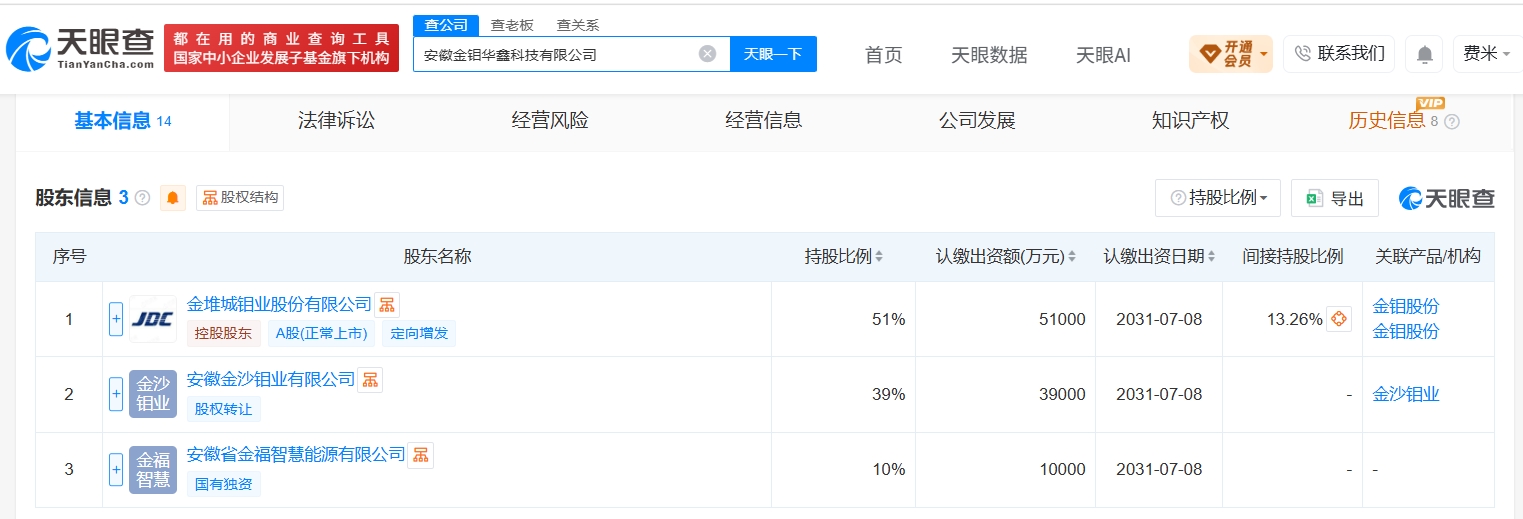Screen dimensions: 1523x519
Task: Clear the search box with the X icon
Action: click(707, 54)
